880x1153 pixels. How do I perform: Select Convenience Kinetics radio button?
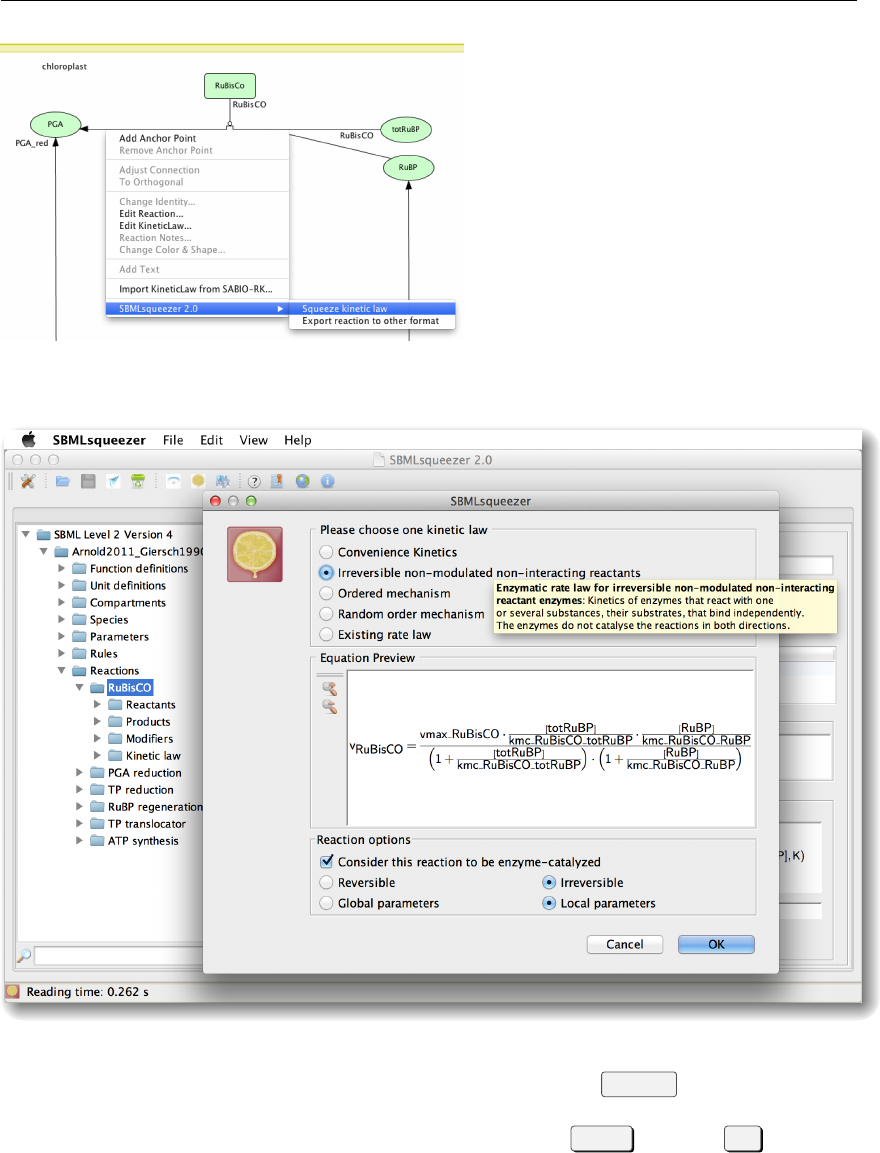(x=326, y=552)
